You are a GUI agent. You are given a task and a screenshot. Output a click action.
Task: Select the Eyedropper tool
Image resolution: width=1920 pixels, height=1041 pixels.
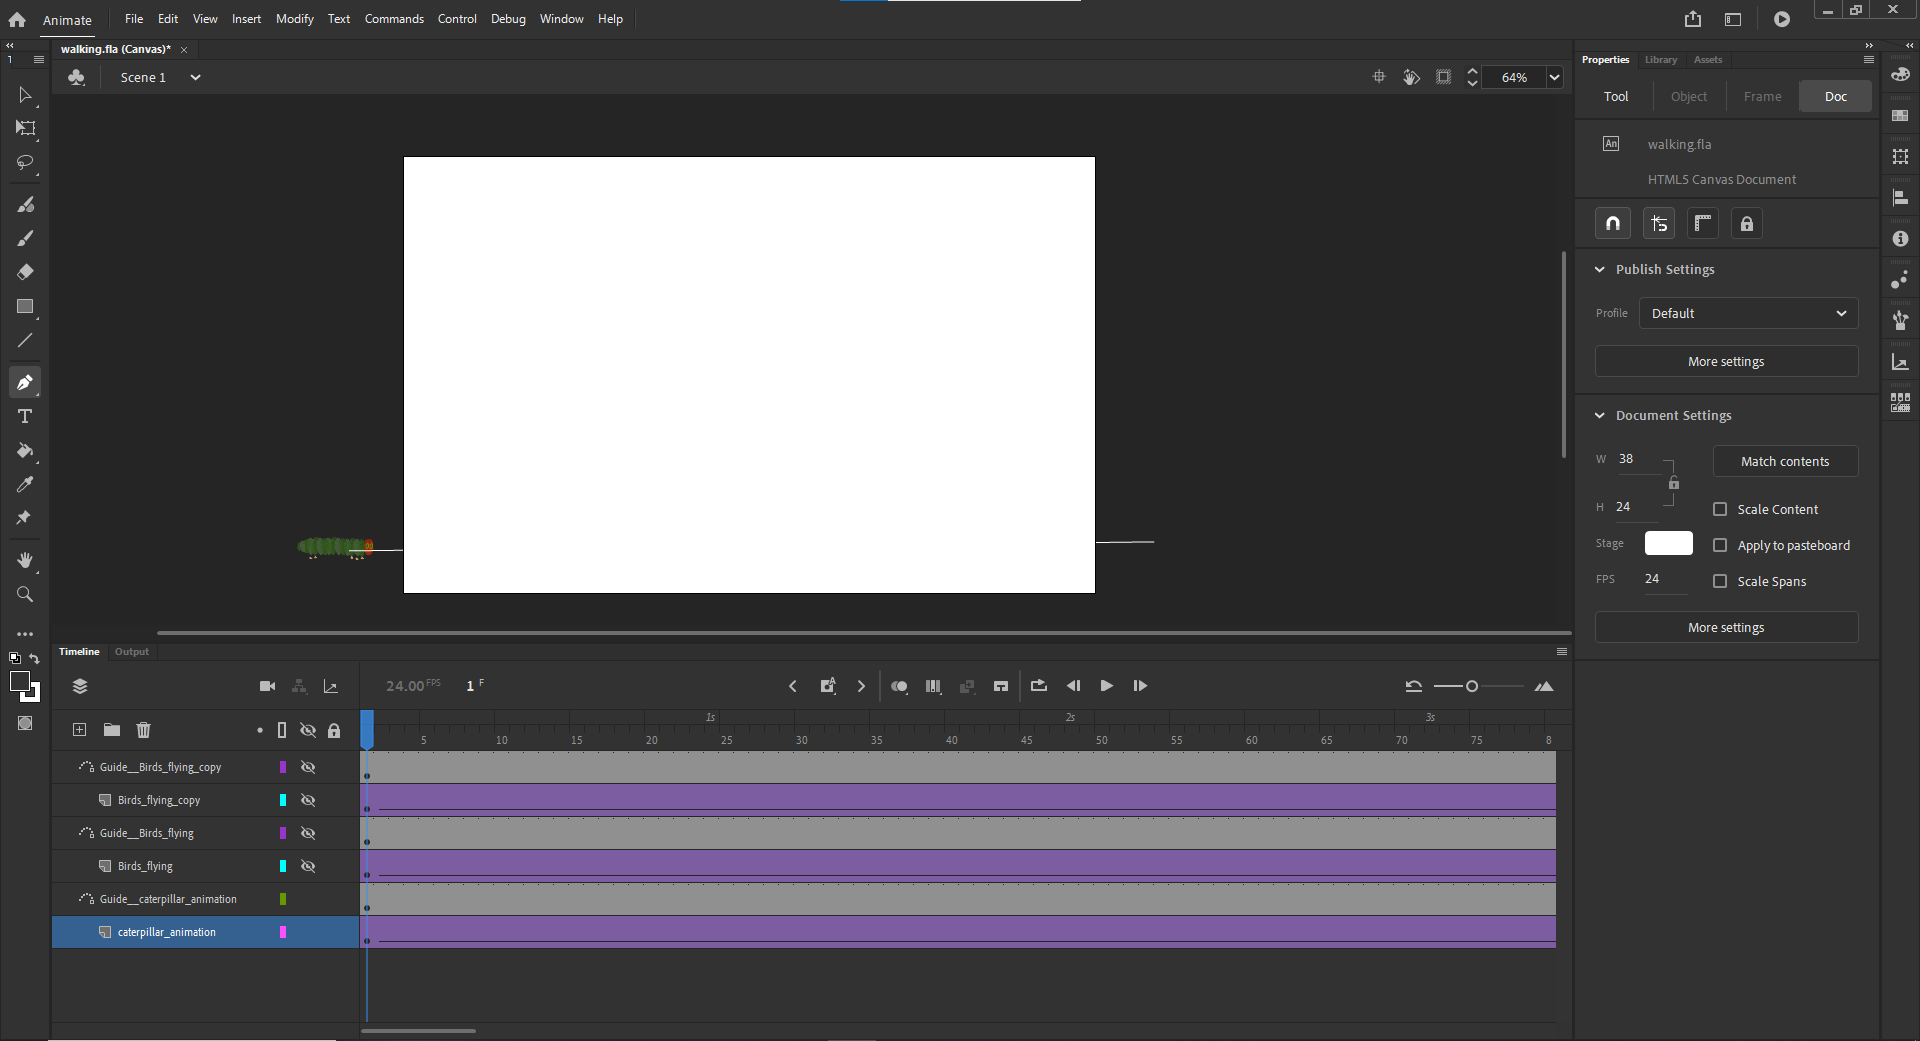point(25,485)
